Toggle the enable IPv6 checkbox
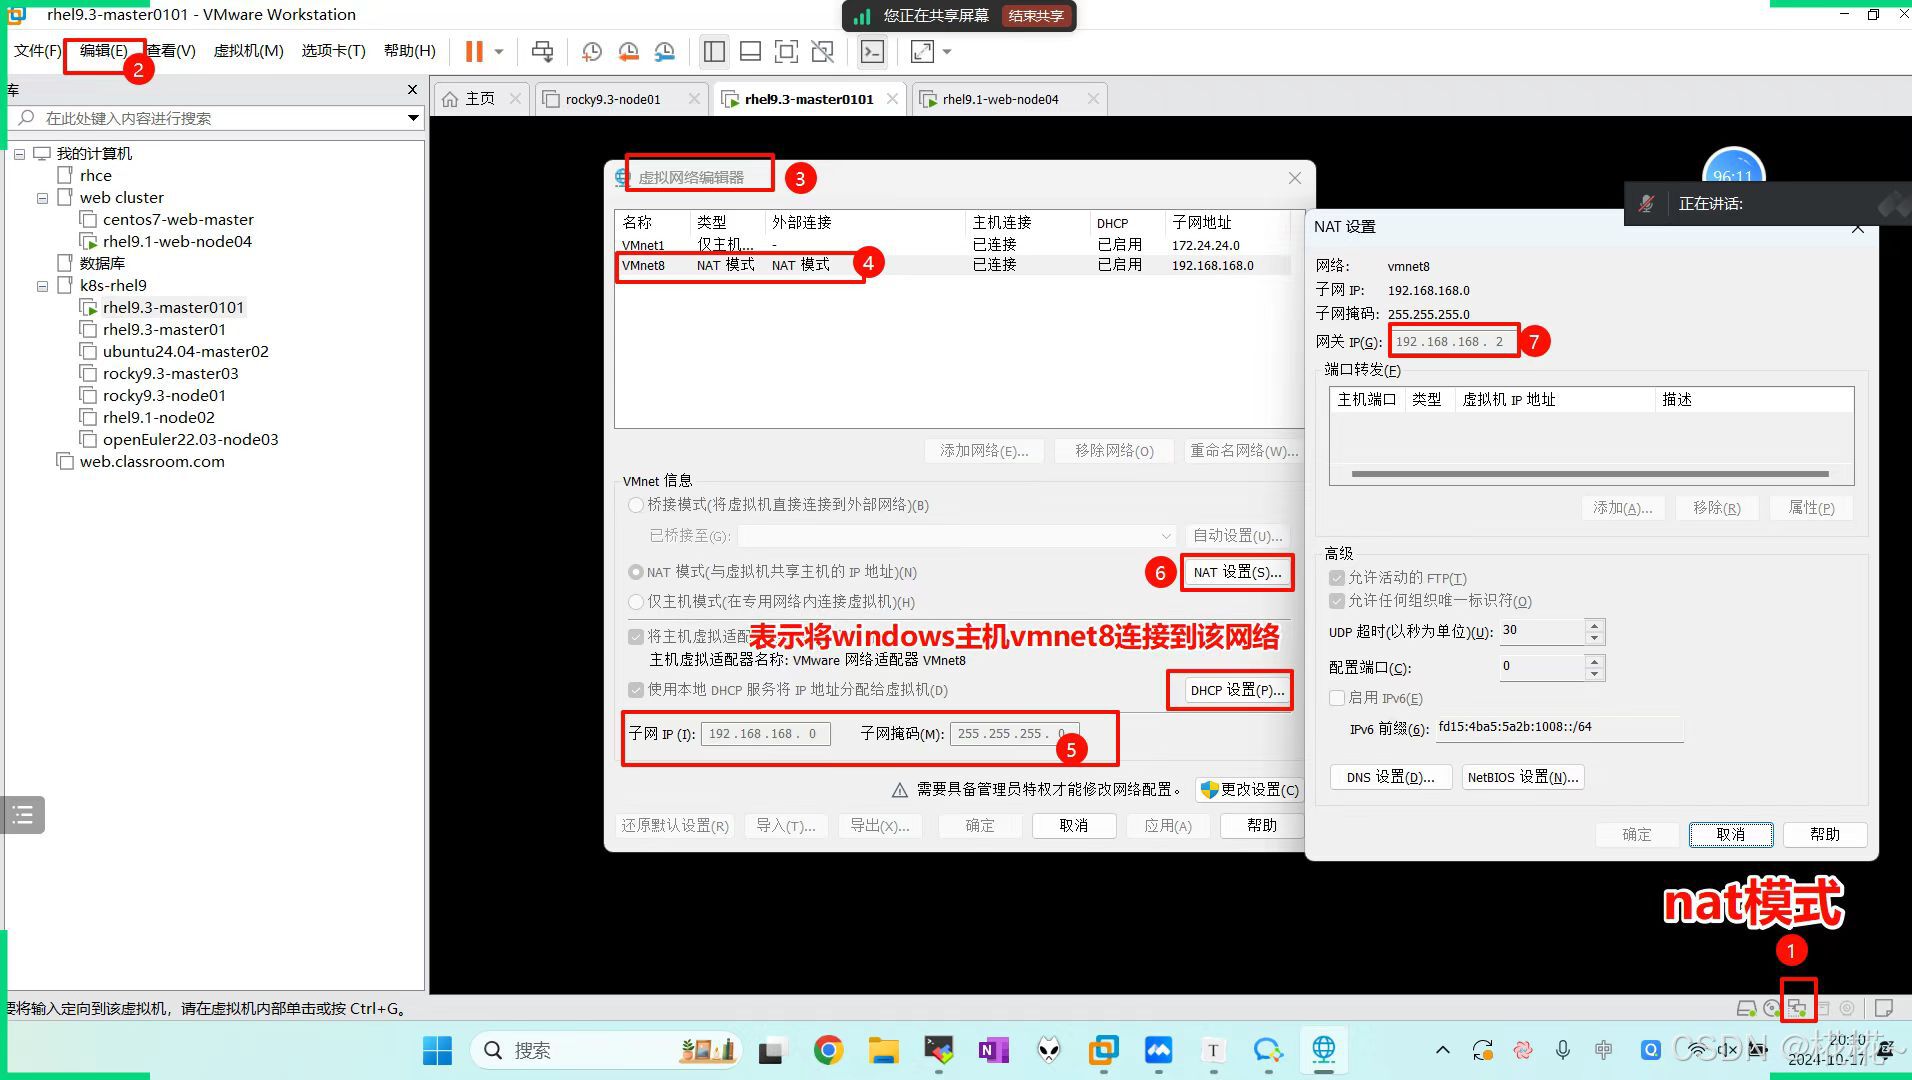The height and width of the screenshot is (1080, 1912). point(1337,698)
